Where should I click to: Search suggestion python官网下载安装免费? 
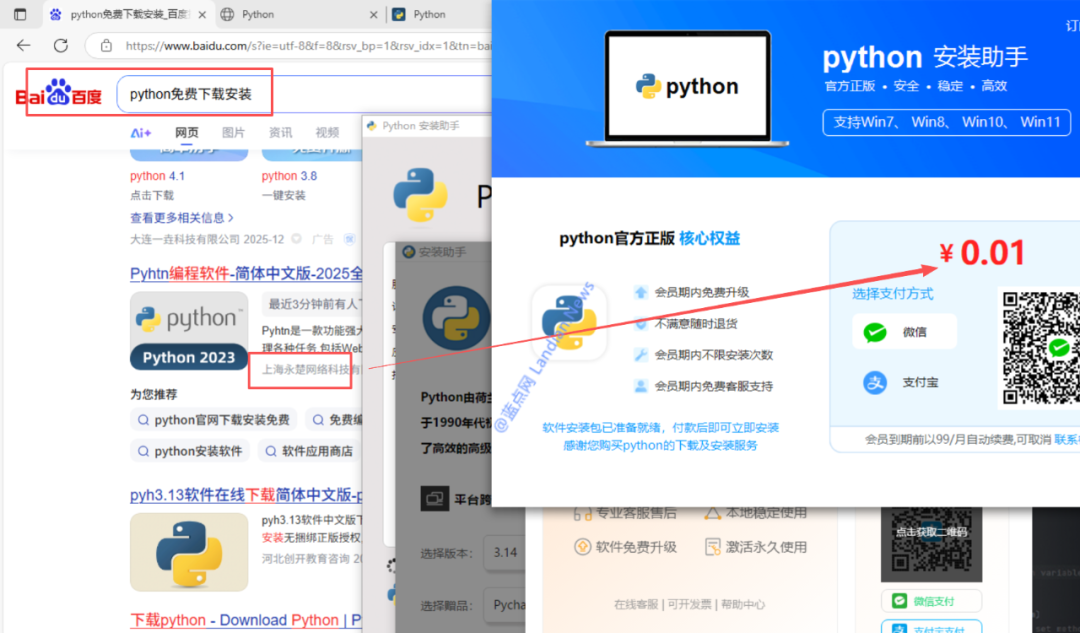[x=214, y=419]
